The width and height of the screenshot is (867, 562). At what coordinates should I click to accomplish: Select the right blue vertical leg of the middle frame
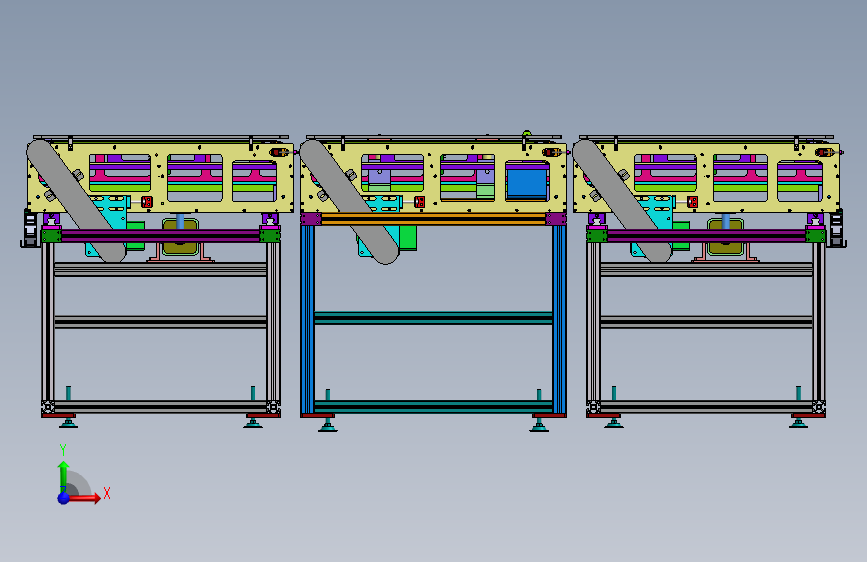[x=559, y=320]
